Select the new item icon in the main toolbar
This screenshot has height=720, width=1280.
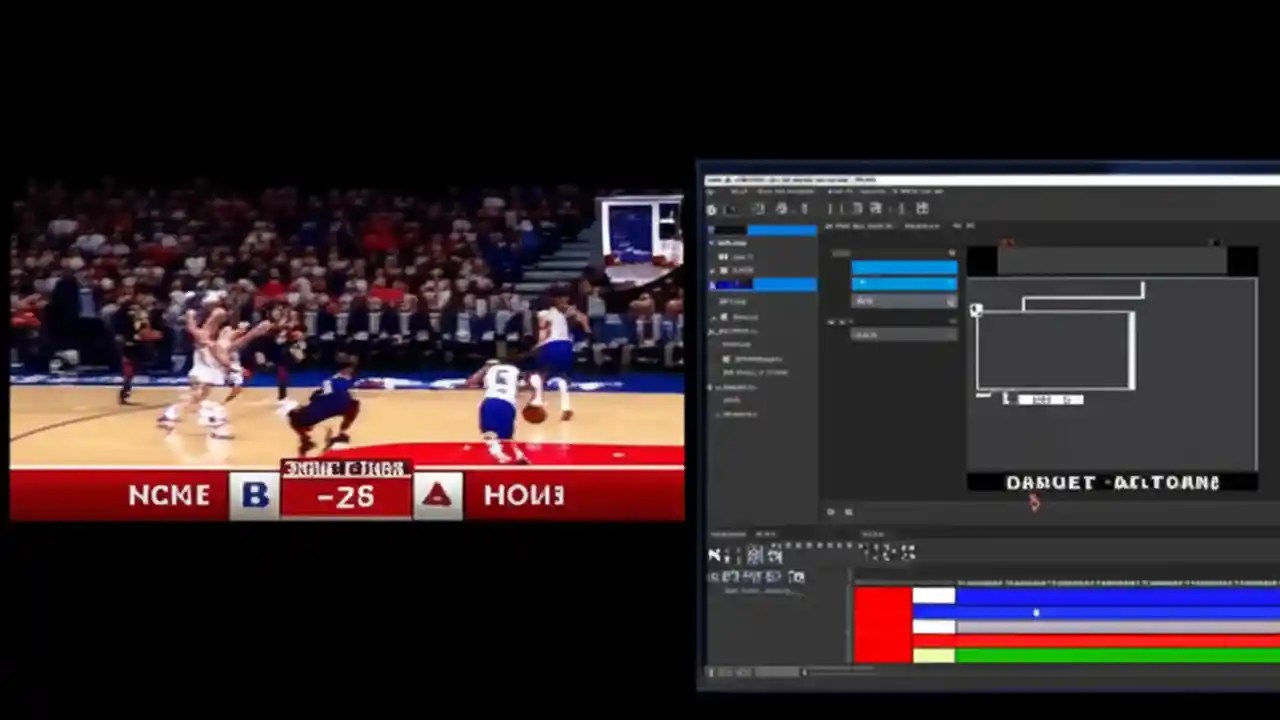point(712,209)
